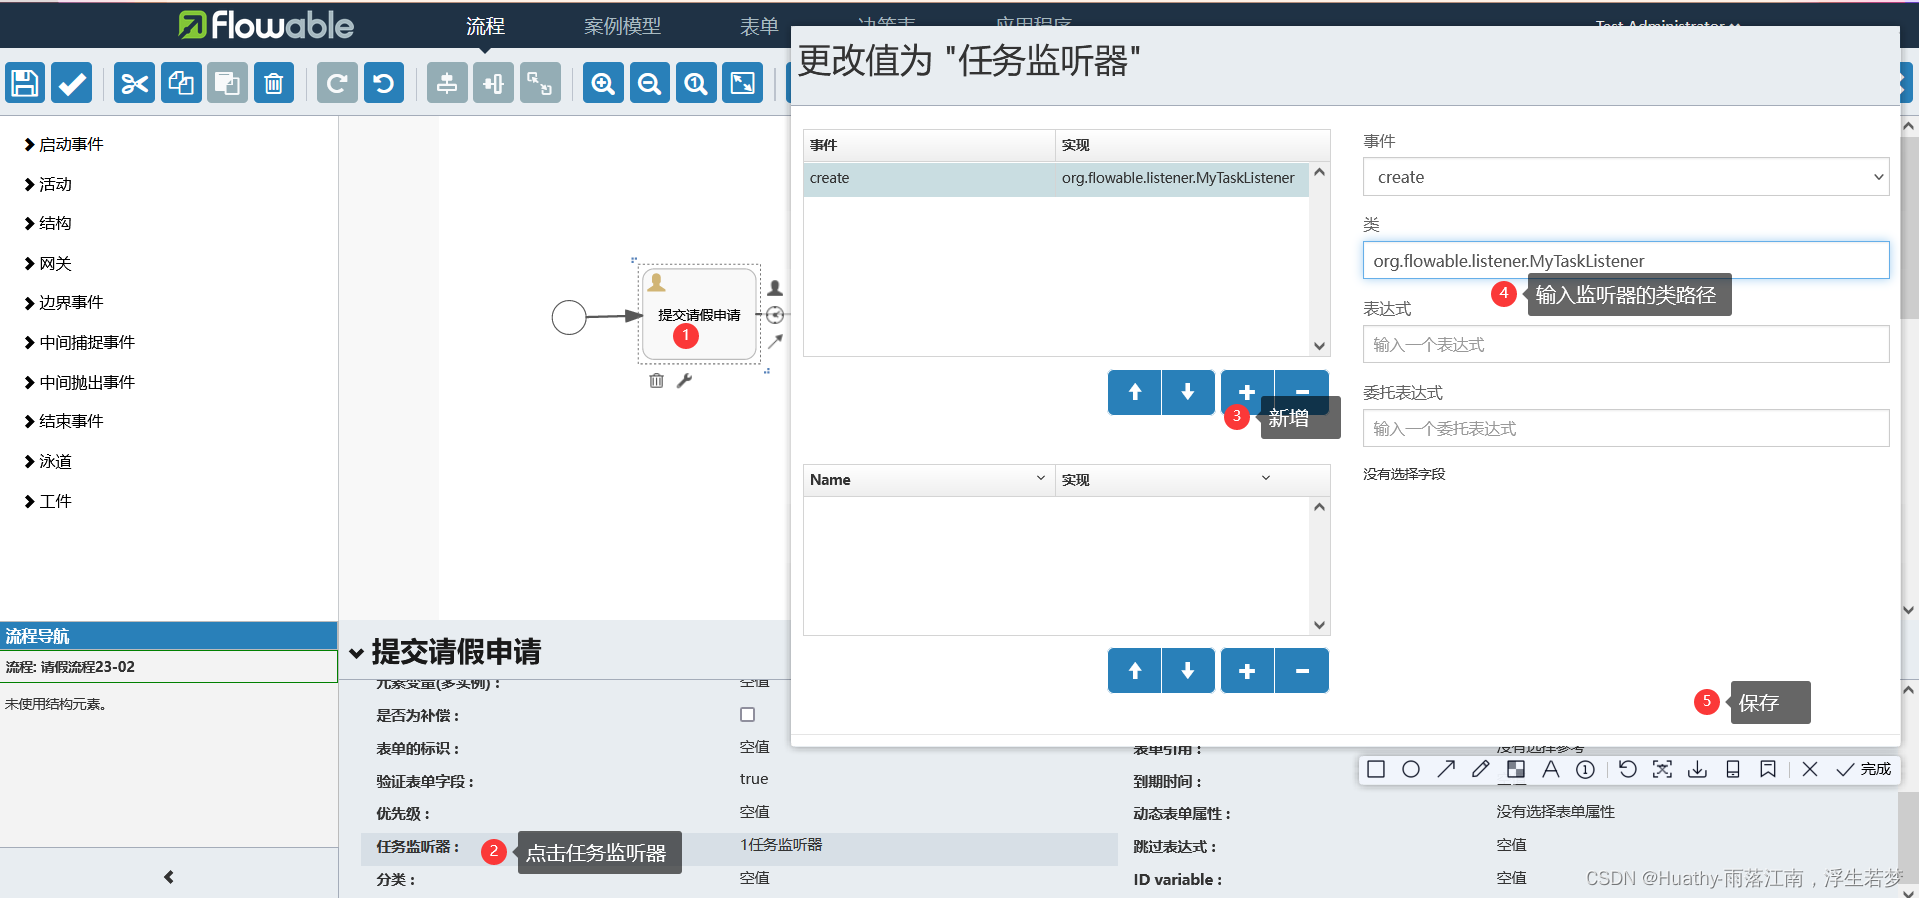The image size is (1919, 898).
Task: Choose the pencil drawing tool in the screenshot bar
Action: click(1481, 769)
